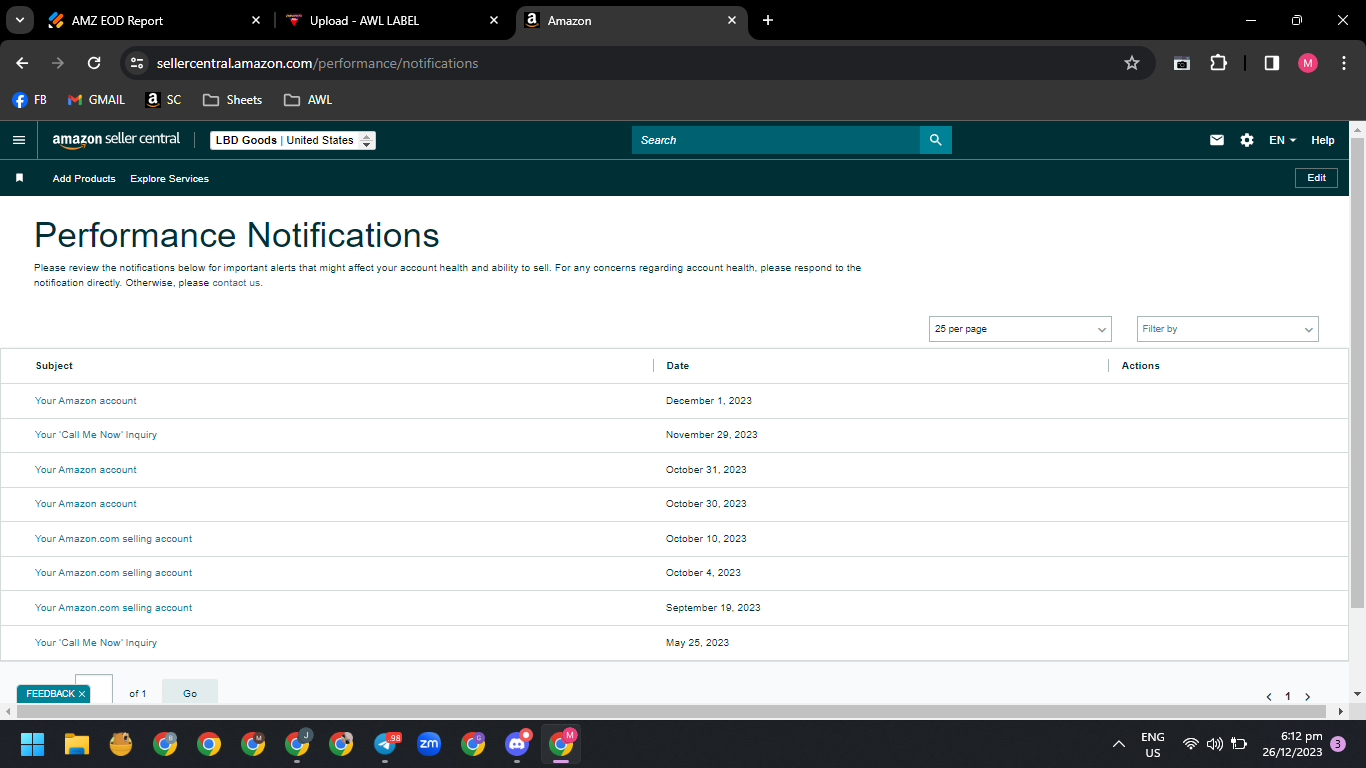Open the Seller Central hamburger menu
The image size is (1366, 768).
coord(18,140)
